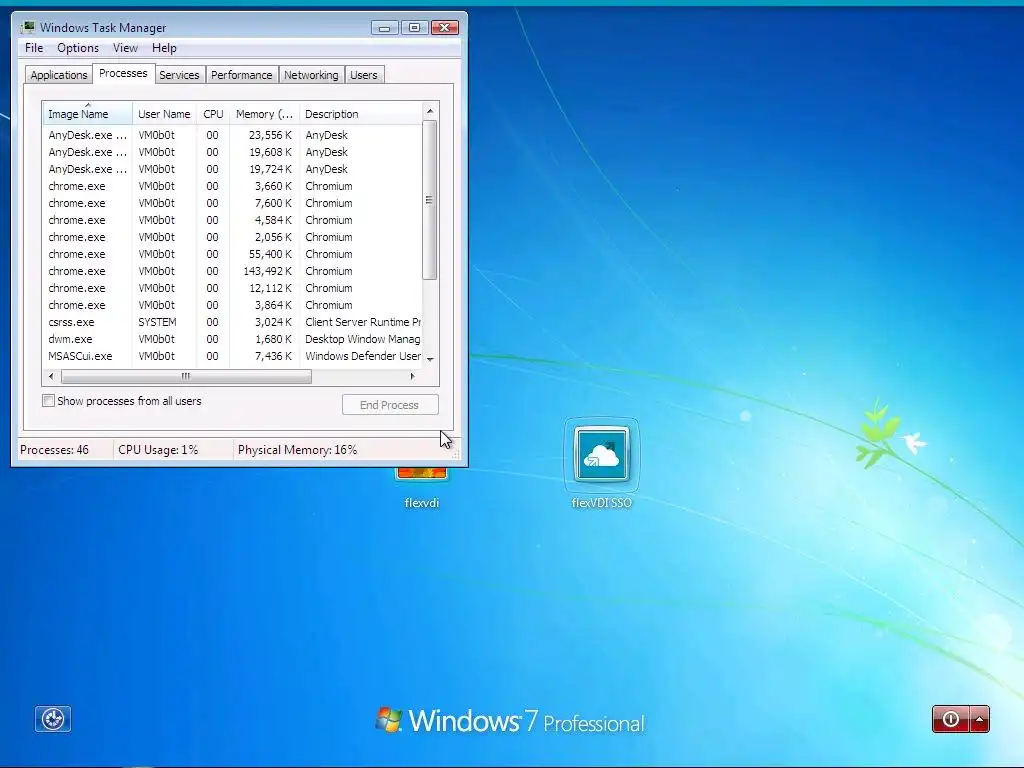
Task: Select the csrss.exe process row
Action: pos(232,322)
